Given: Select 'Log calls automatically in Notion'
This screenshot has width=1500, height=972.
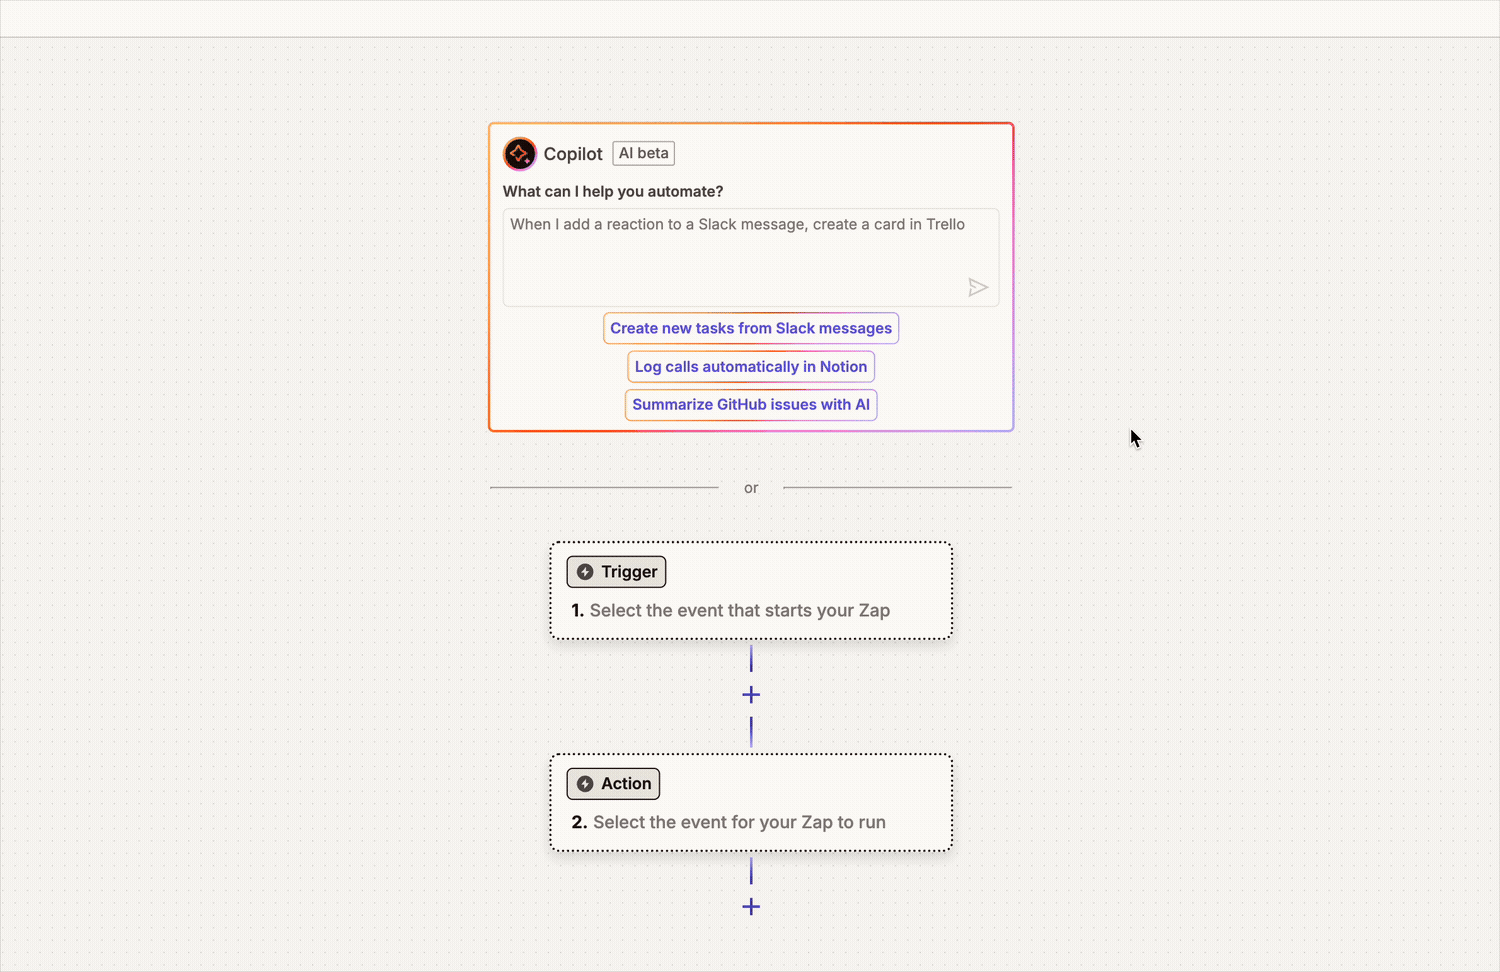Looking at the screenshot, I should [750, 366].
